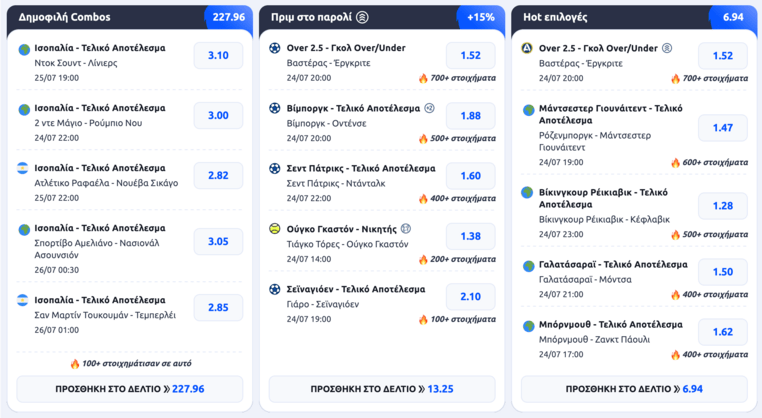762x418 pixels.
Task: Click the flame icon above Δημοφιλή Combos add button
Action: (75, 364)
